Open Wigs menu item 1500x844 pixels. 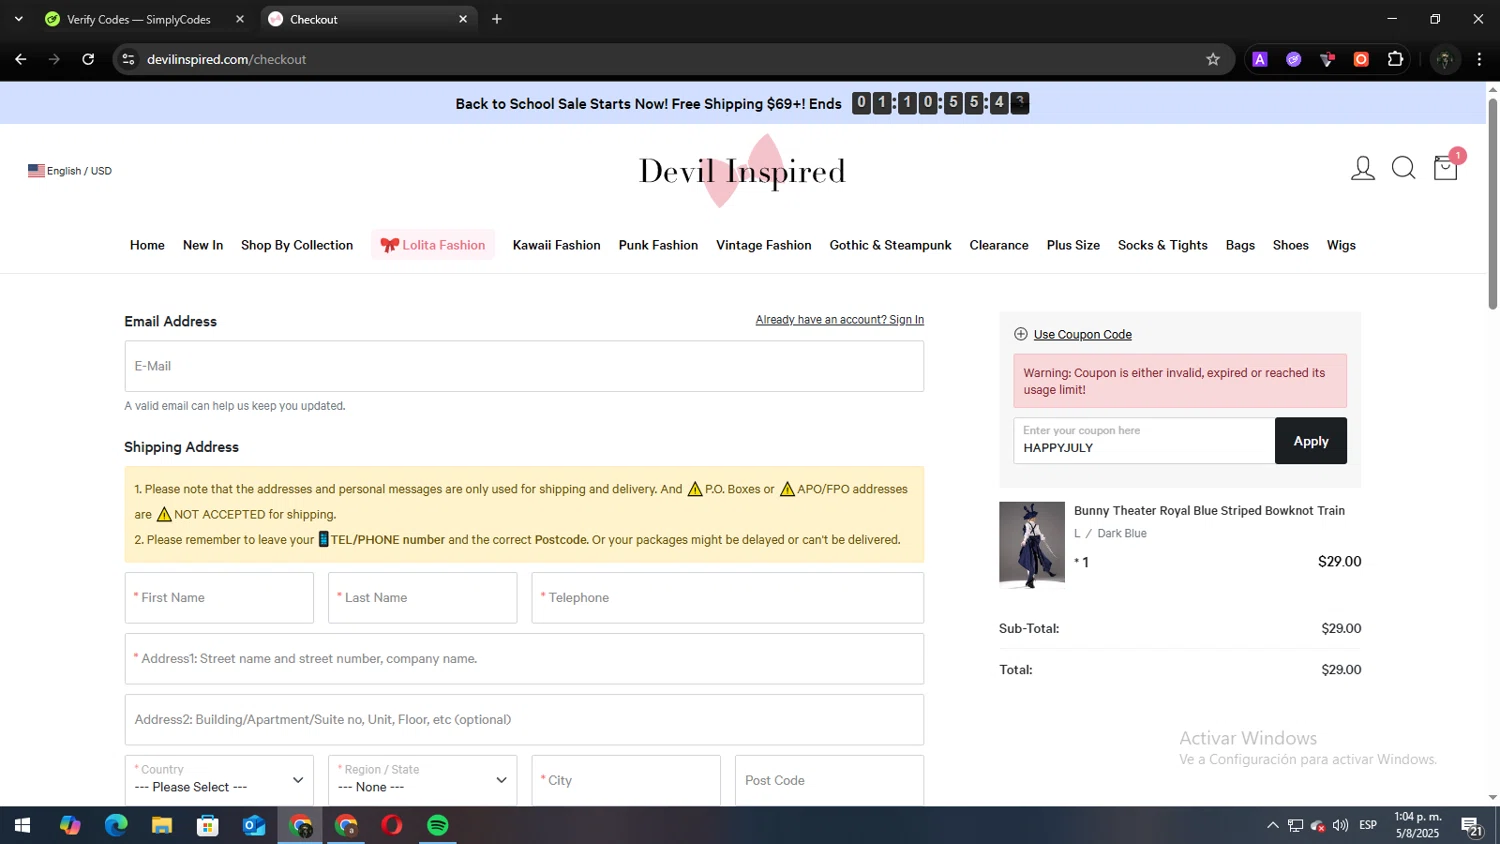1341,245
